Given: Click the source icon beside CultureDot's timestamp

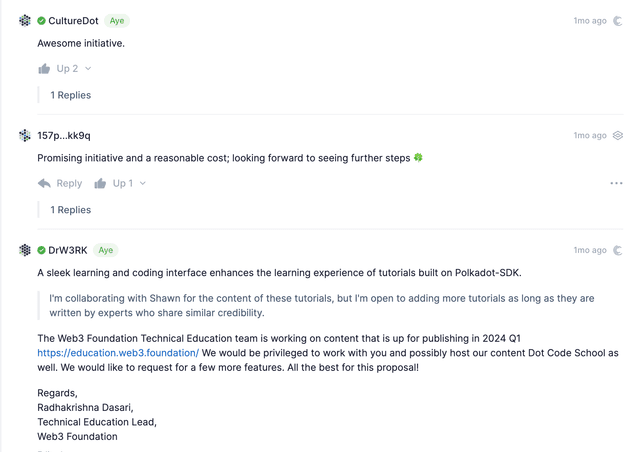Looking at the screenshot, I should click(618, 21).
